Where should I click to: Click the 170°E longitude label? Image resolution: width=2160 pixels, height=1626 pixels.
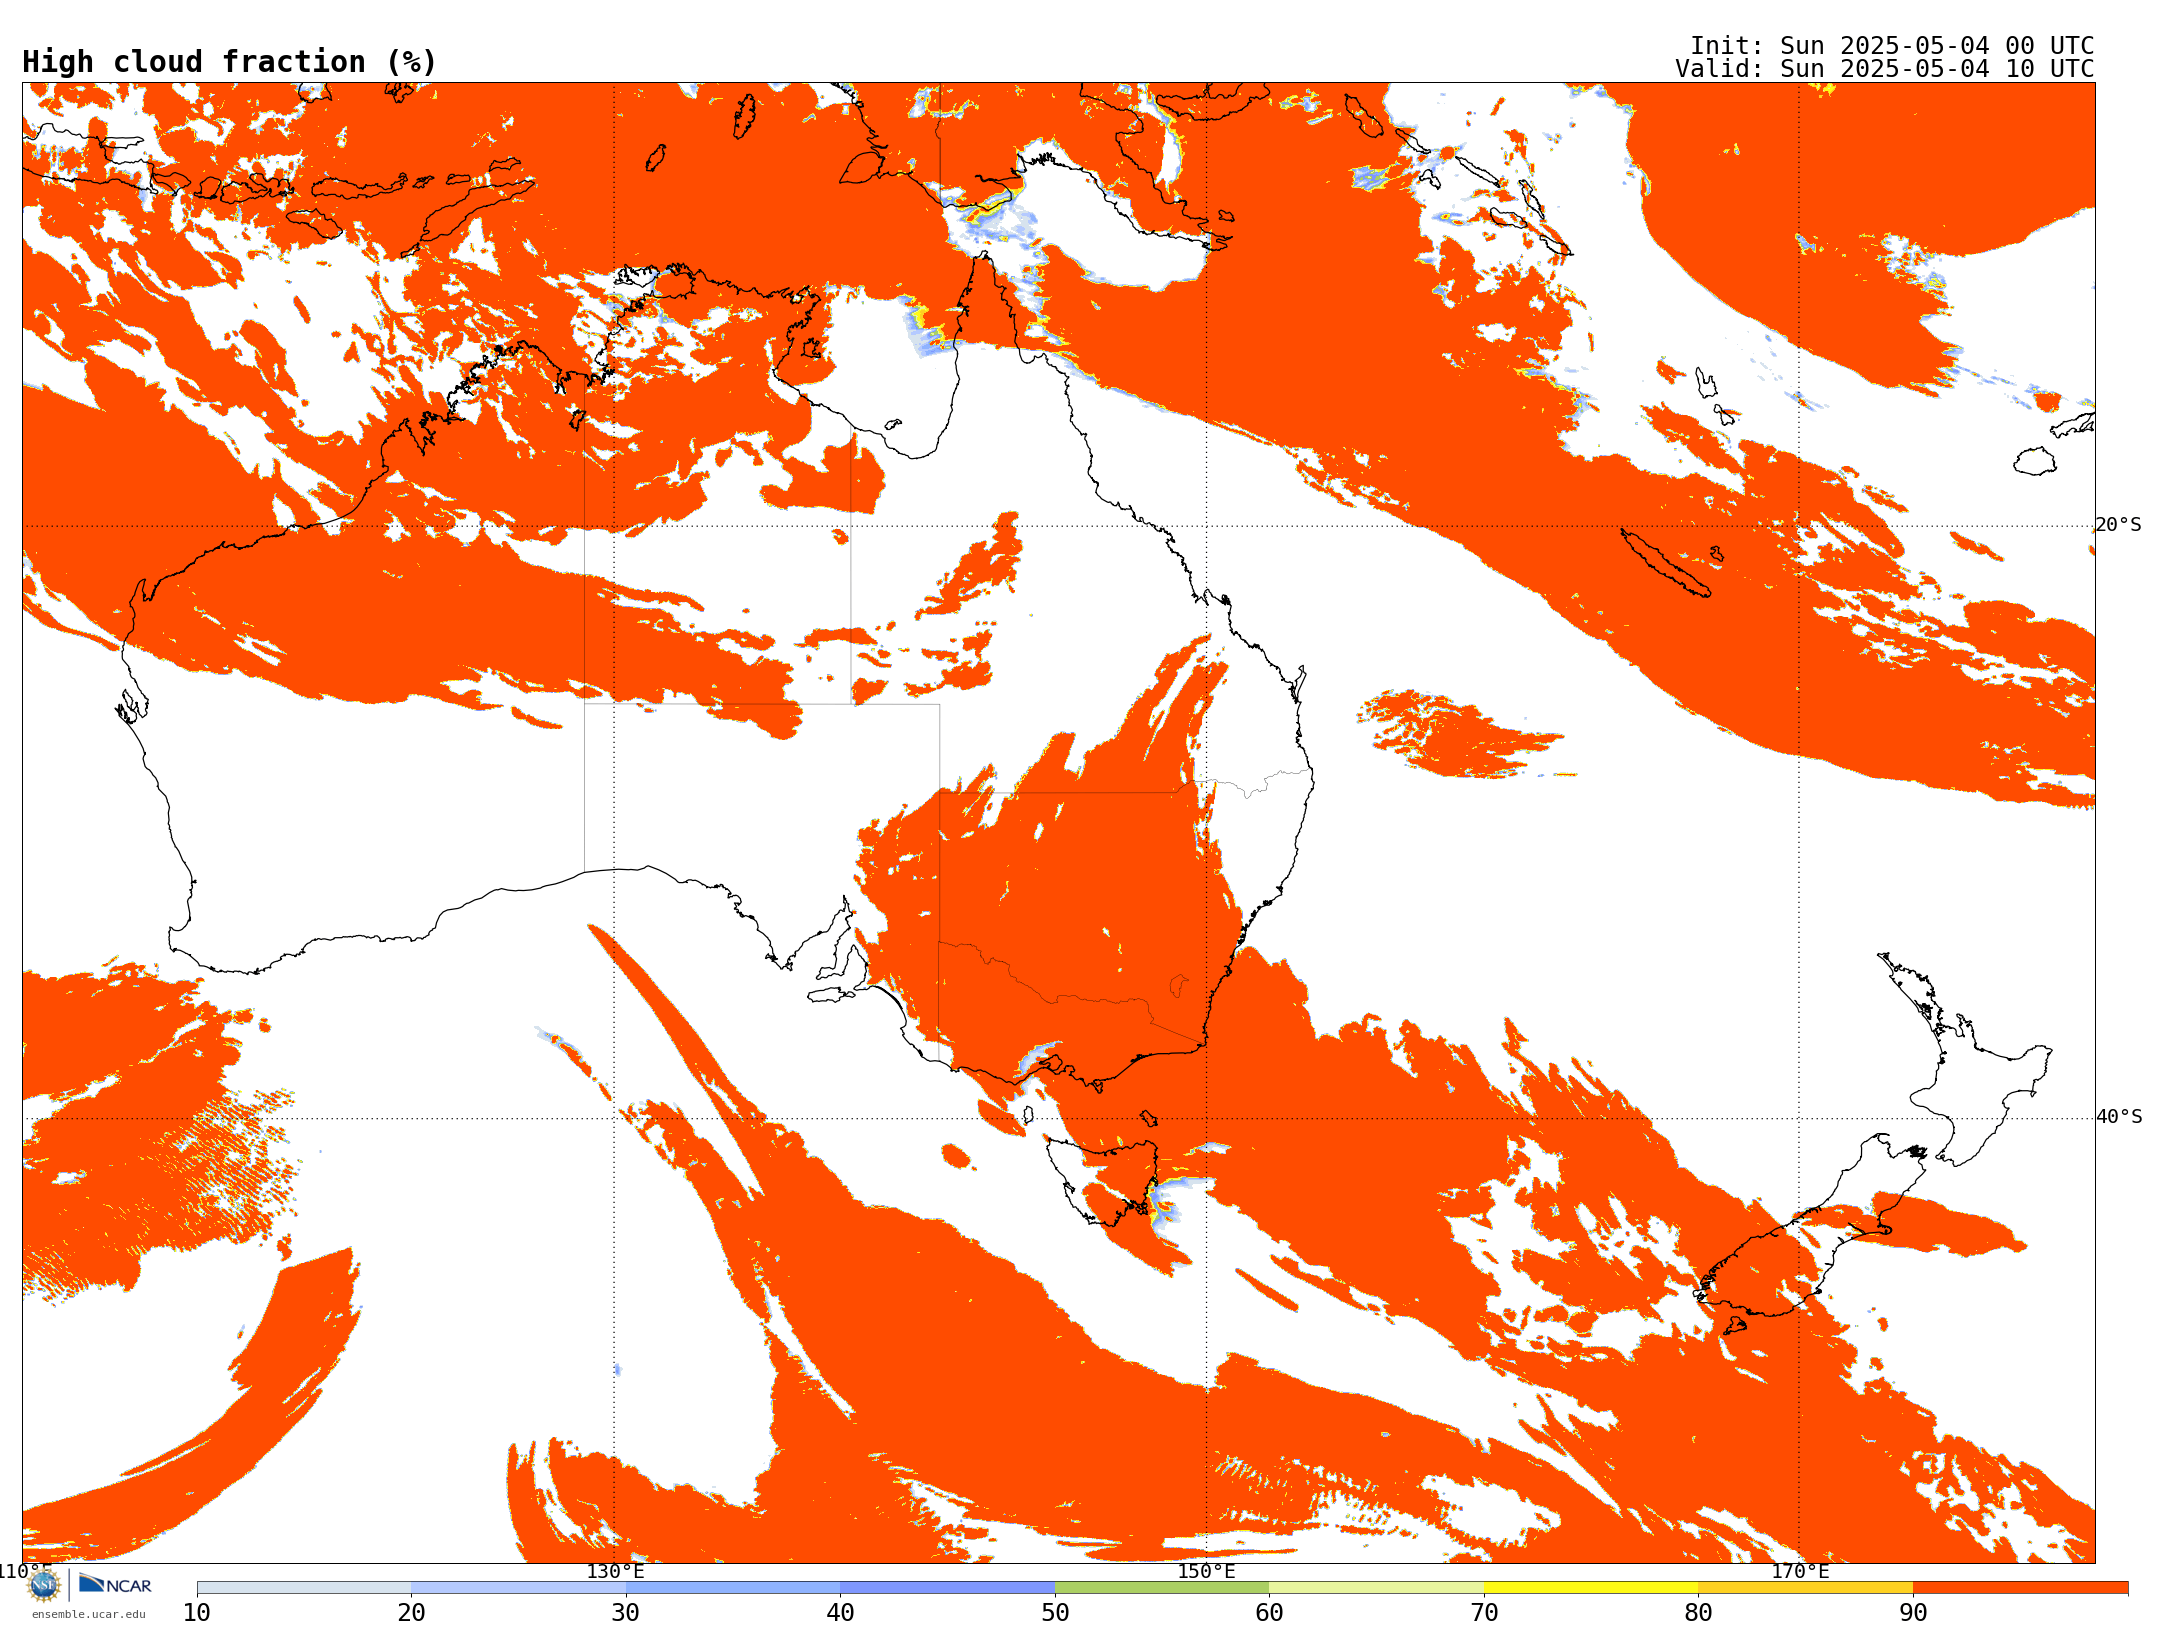(x=1800, y=1571)
